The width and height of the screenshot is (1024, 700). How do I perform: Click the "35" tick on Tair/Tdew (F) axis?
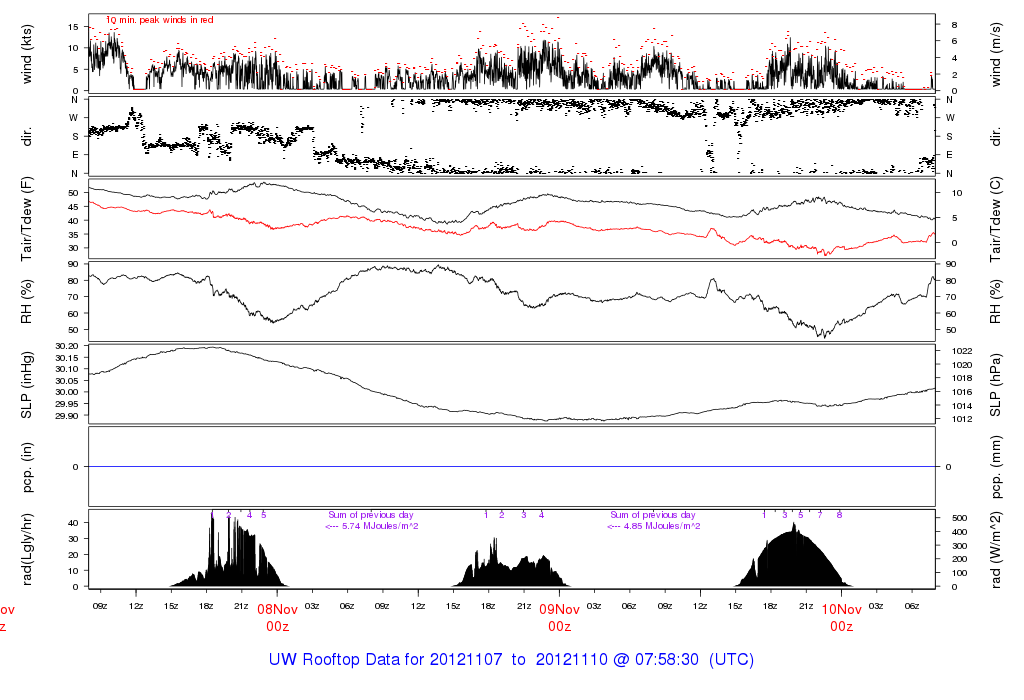pos(73,234)
